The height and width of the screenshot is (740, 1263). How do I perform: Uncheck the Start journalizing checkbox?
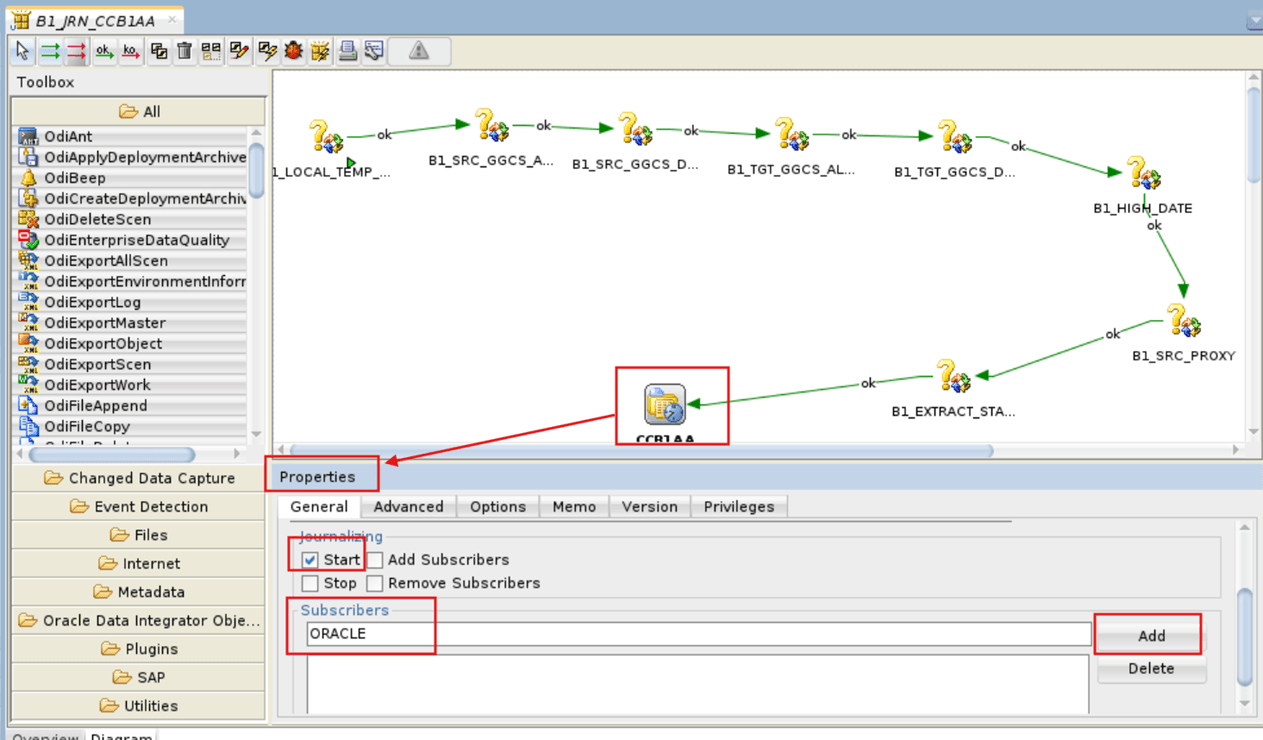pyautogui.click(x=310, y=560)
